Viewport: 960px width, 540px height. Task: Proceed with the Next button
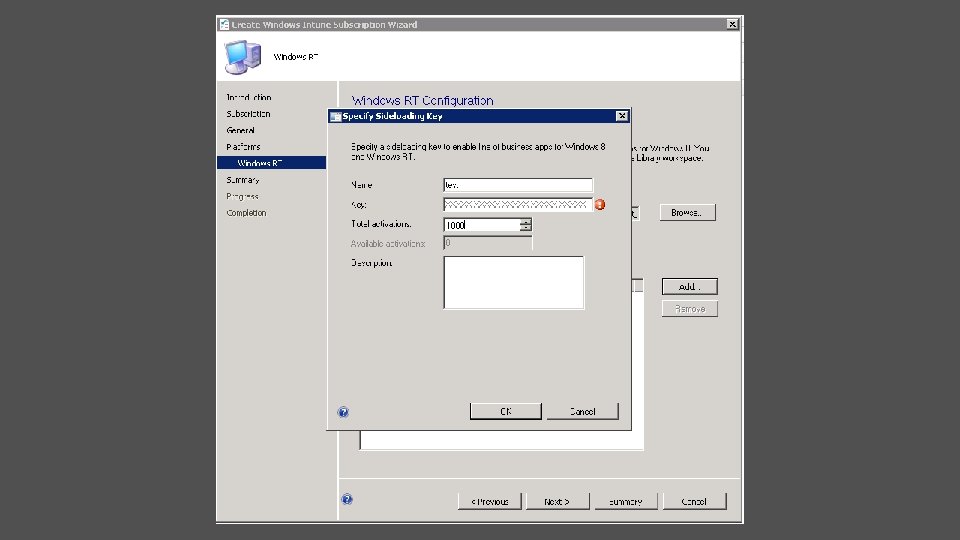(557, 501)
